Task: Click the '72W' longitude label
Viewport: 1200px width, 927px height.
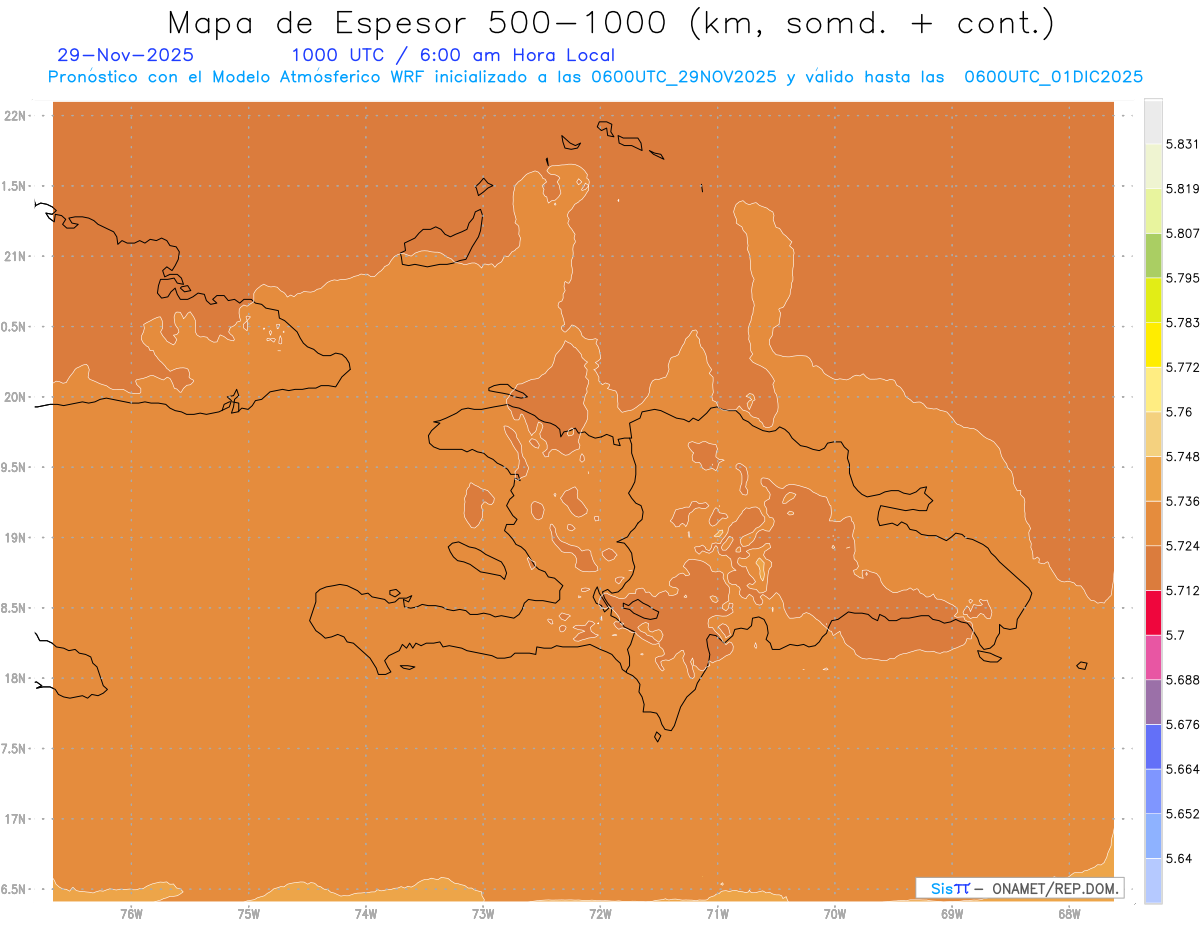Action: click(600, 914)
